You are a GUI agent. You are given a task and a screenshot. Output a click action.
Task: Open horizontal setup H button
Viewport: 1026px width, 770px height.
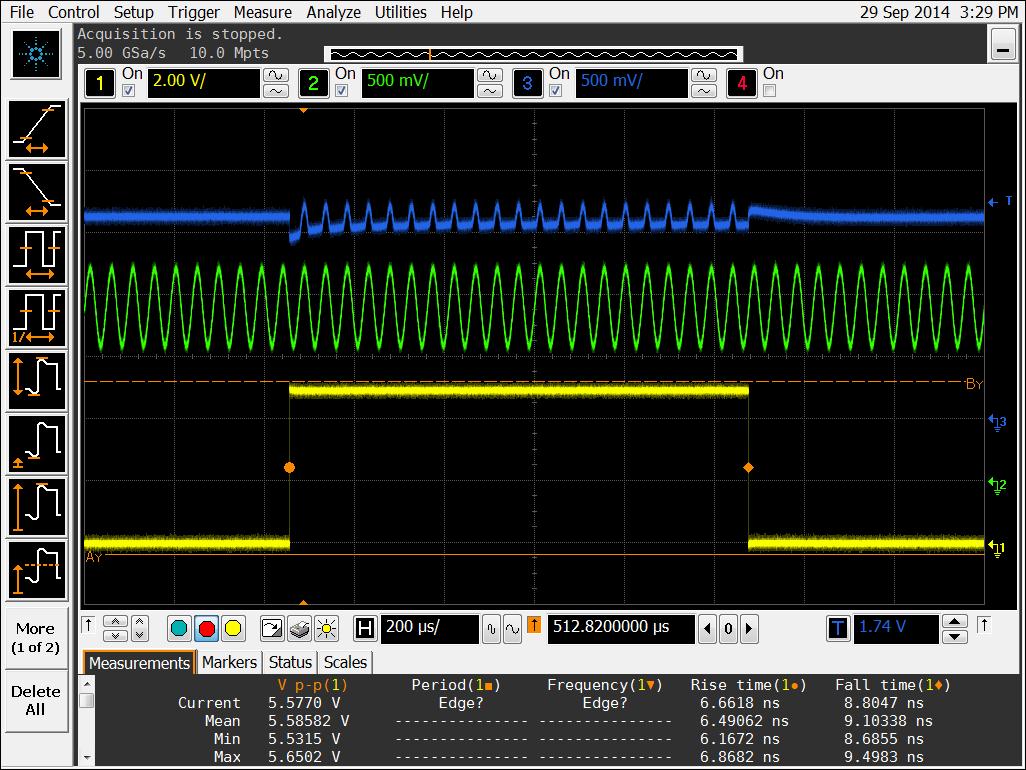point(364,629)
